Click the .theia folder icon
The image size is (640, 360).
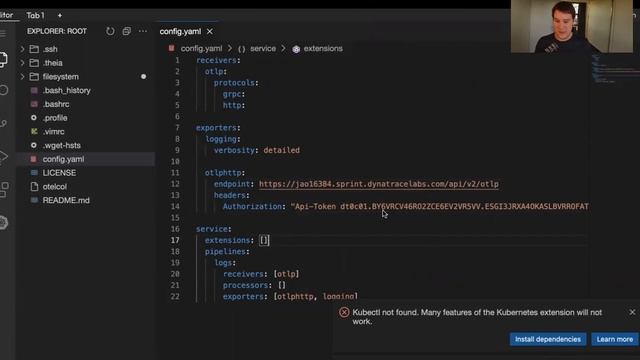pos(34,63)
